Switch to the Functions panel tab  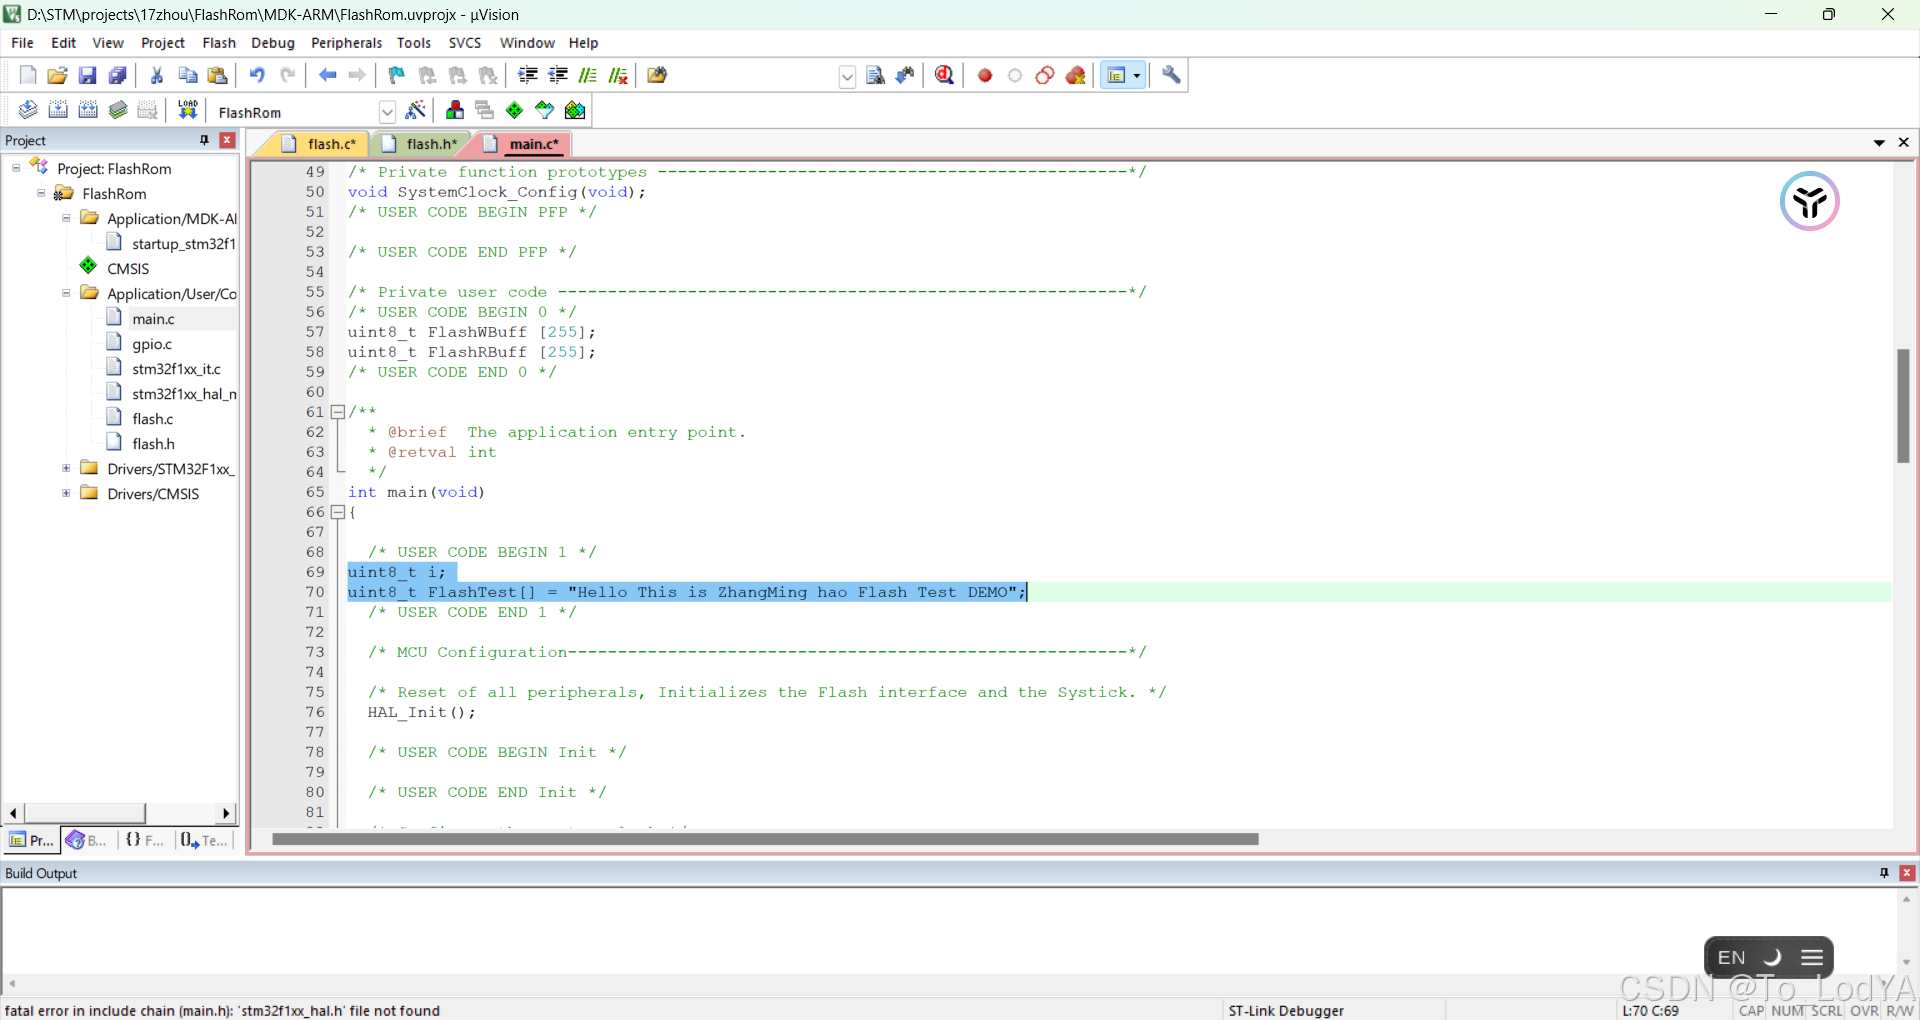145,840
